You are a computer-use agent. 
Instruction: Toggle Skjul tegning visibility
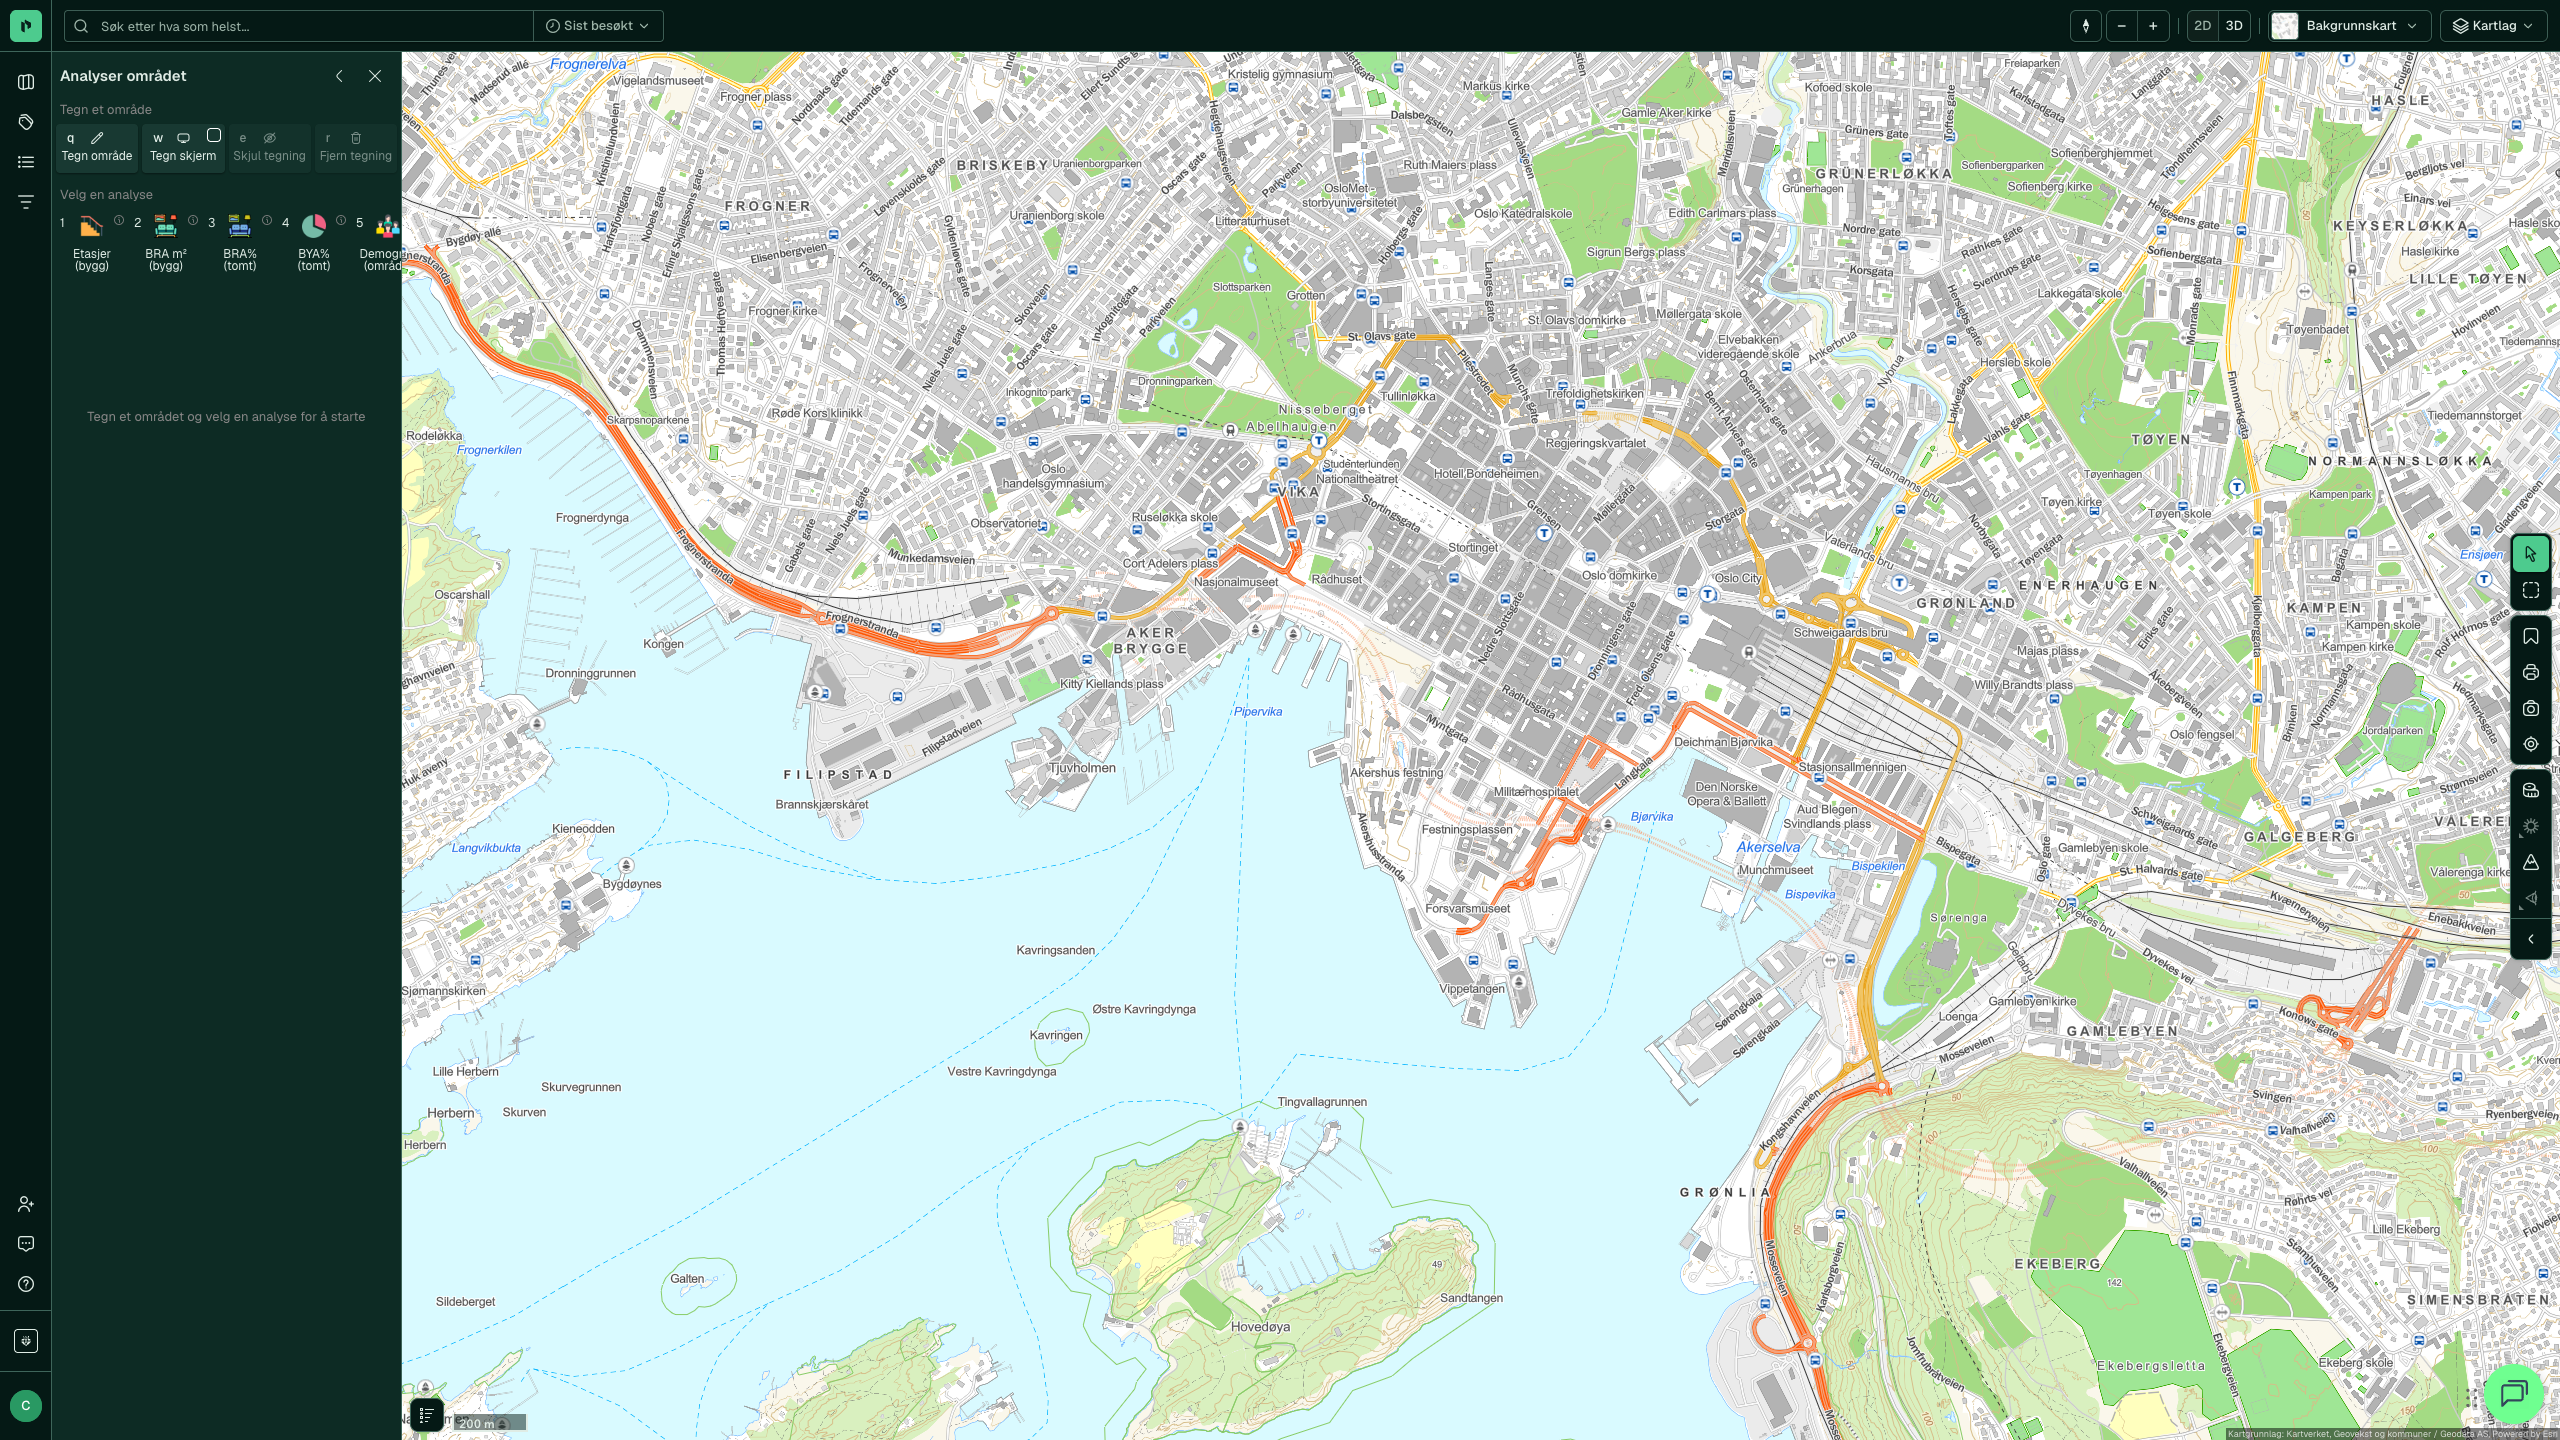coord(270,147)
